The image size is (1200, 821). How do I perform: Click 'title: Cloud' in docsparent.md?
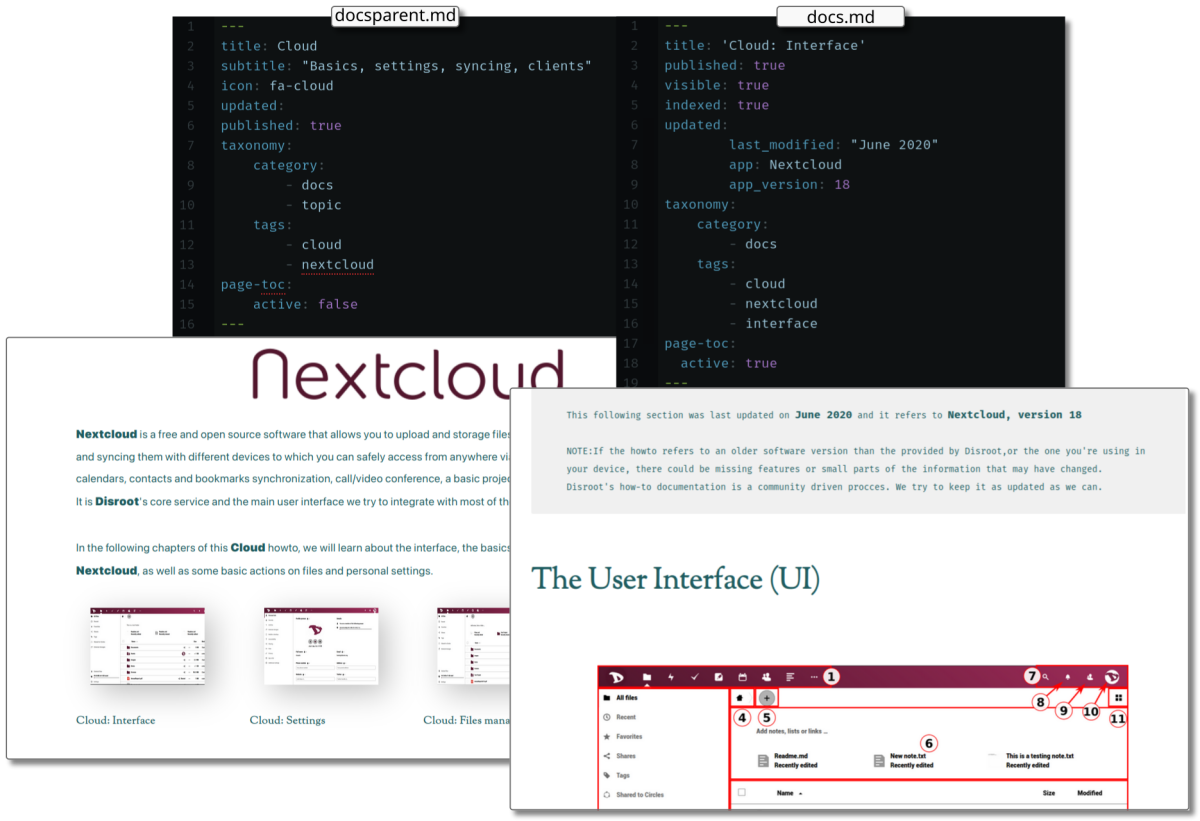coord(269,46)
